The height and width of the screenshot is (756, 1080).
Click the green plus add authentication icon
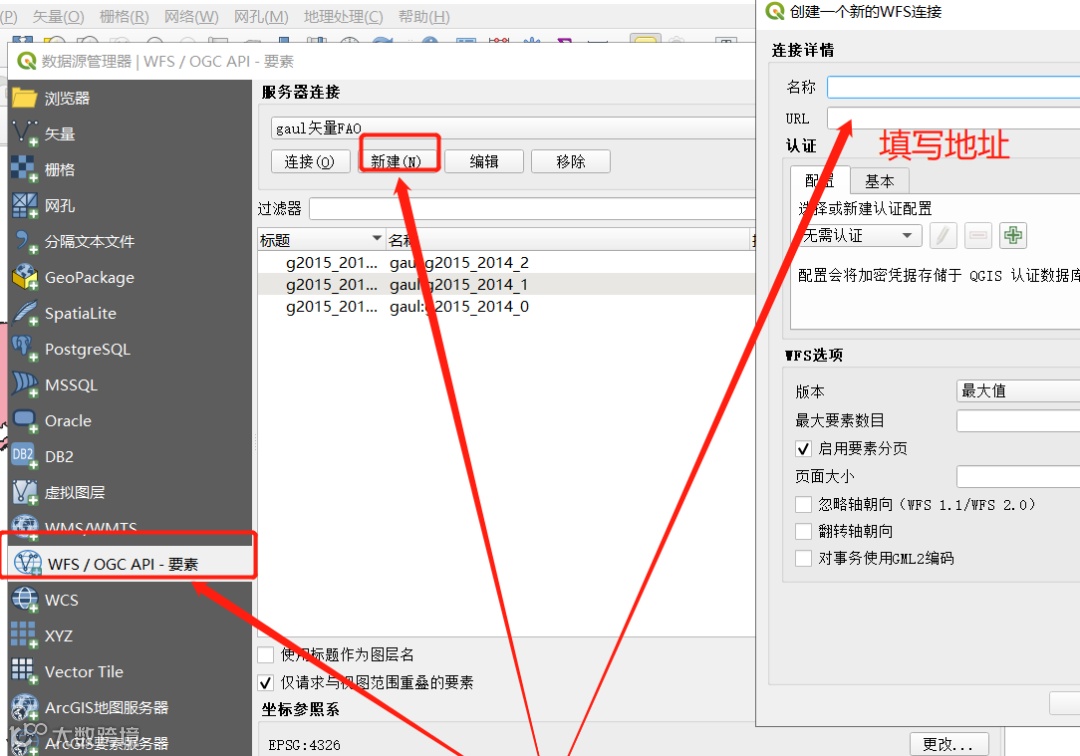[1012, 235]
